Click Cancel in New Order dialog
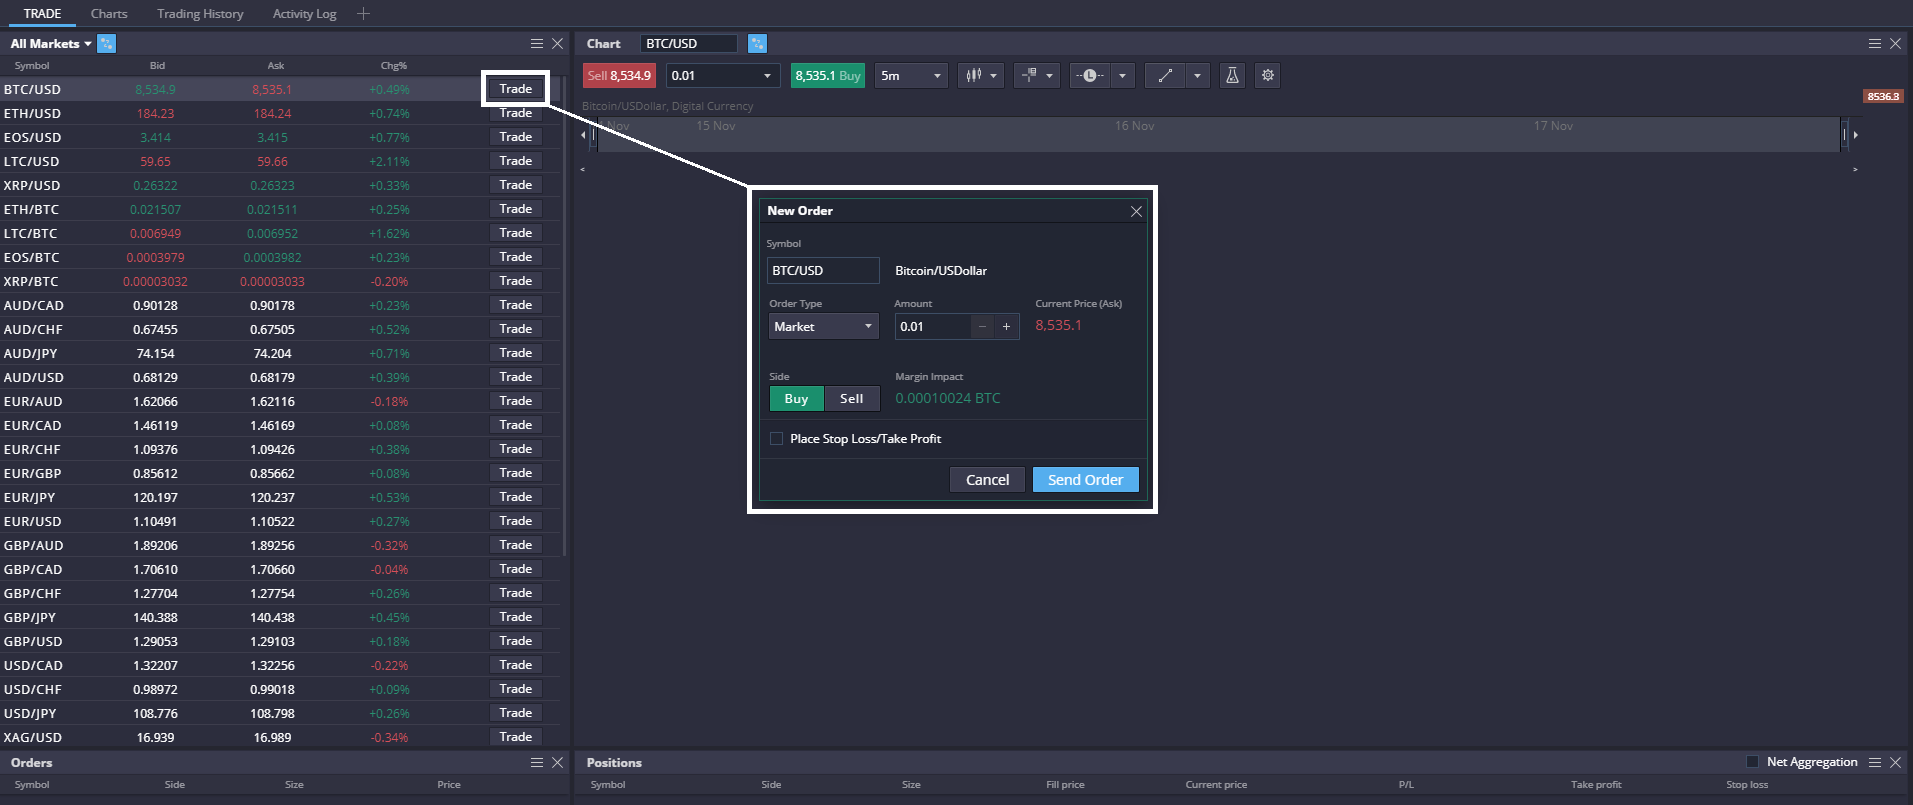The image size is (1913, 805). pos(987,480)
